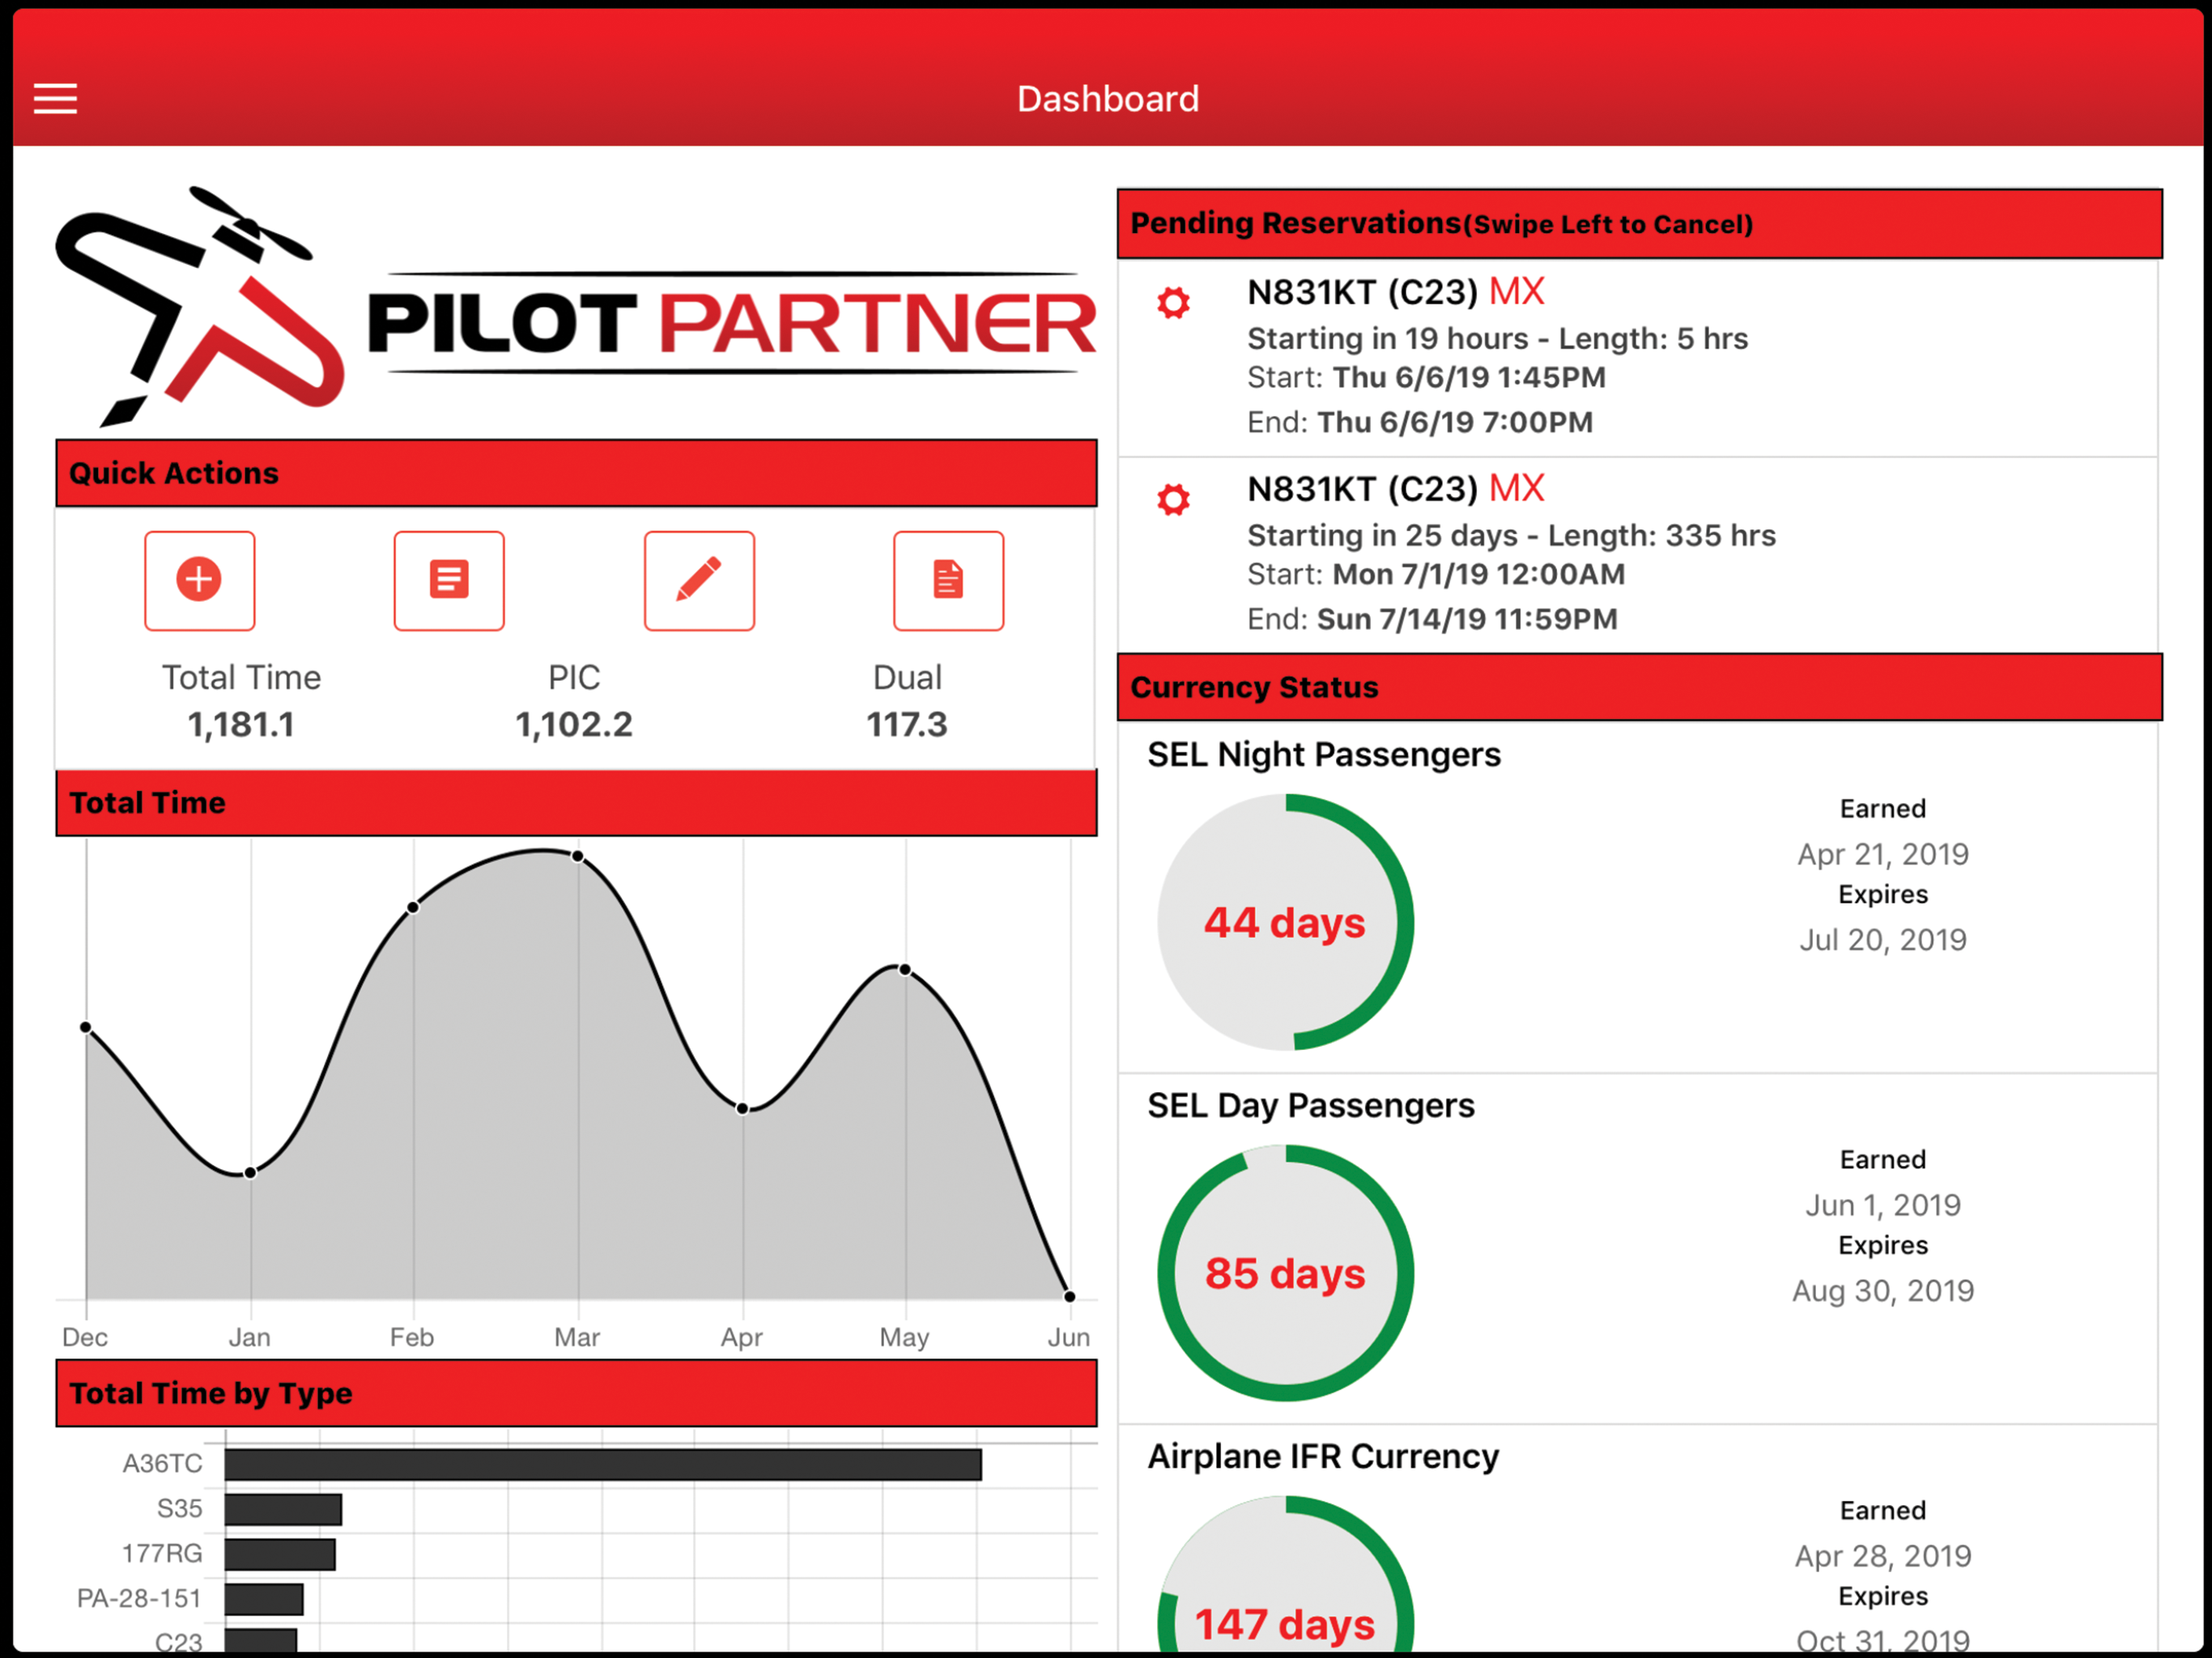Select the February data point on chart

tap(413, 907)
